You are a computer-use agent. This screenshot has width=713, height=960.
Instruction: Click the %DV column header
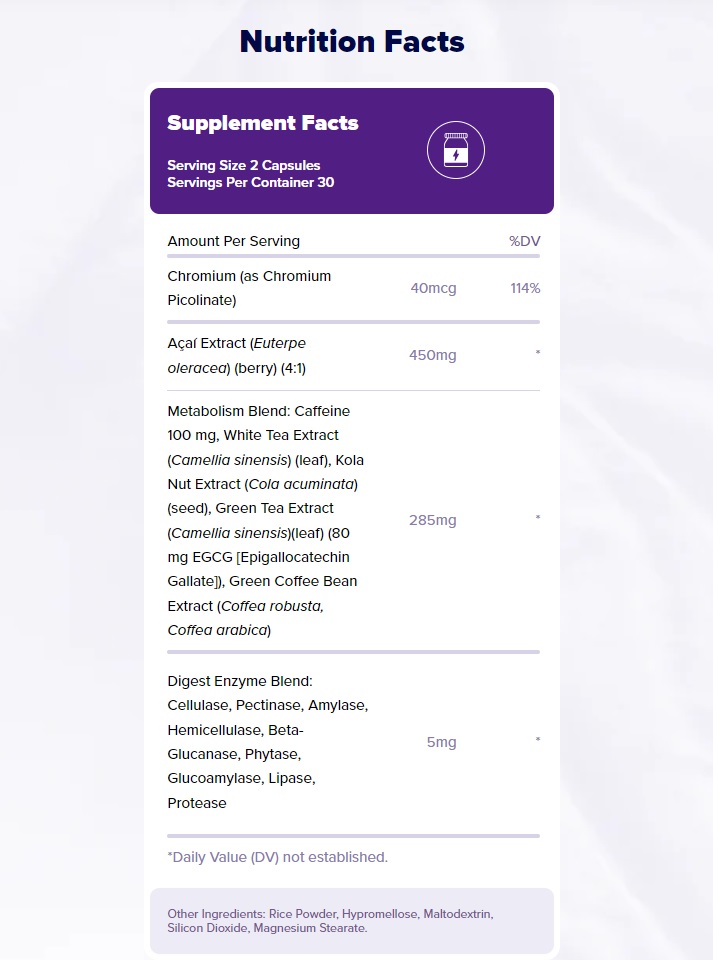524,241
